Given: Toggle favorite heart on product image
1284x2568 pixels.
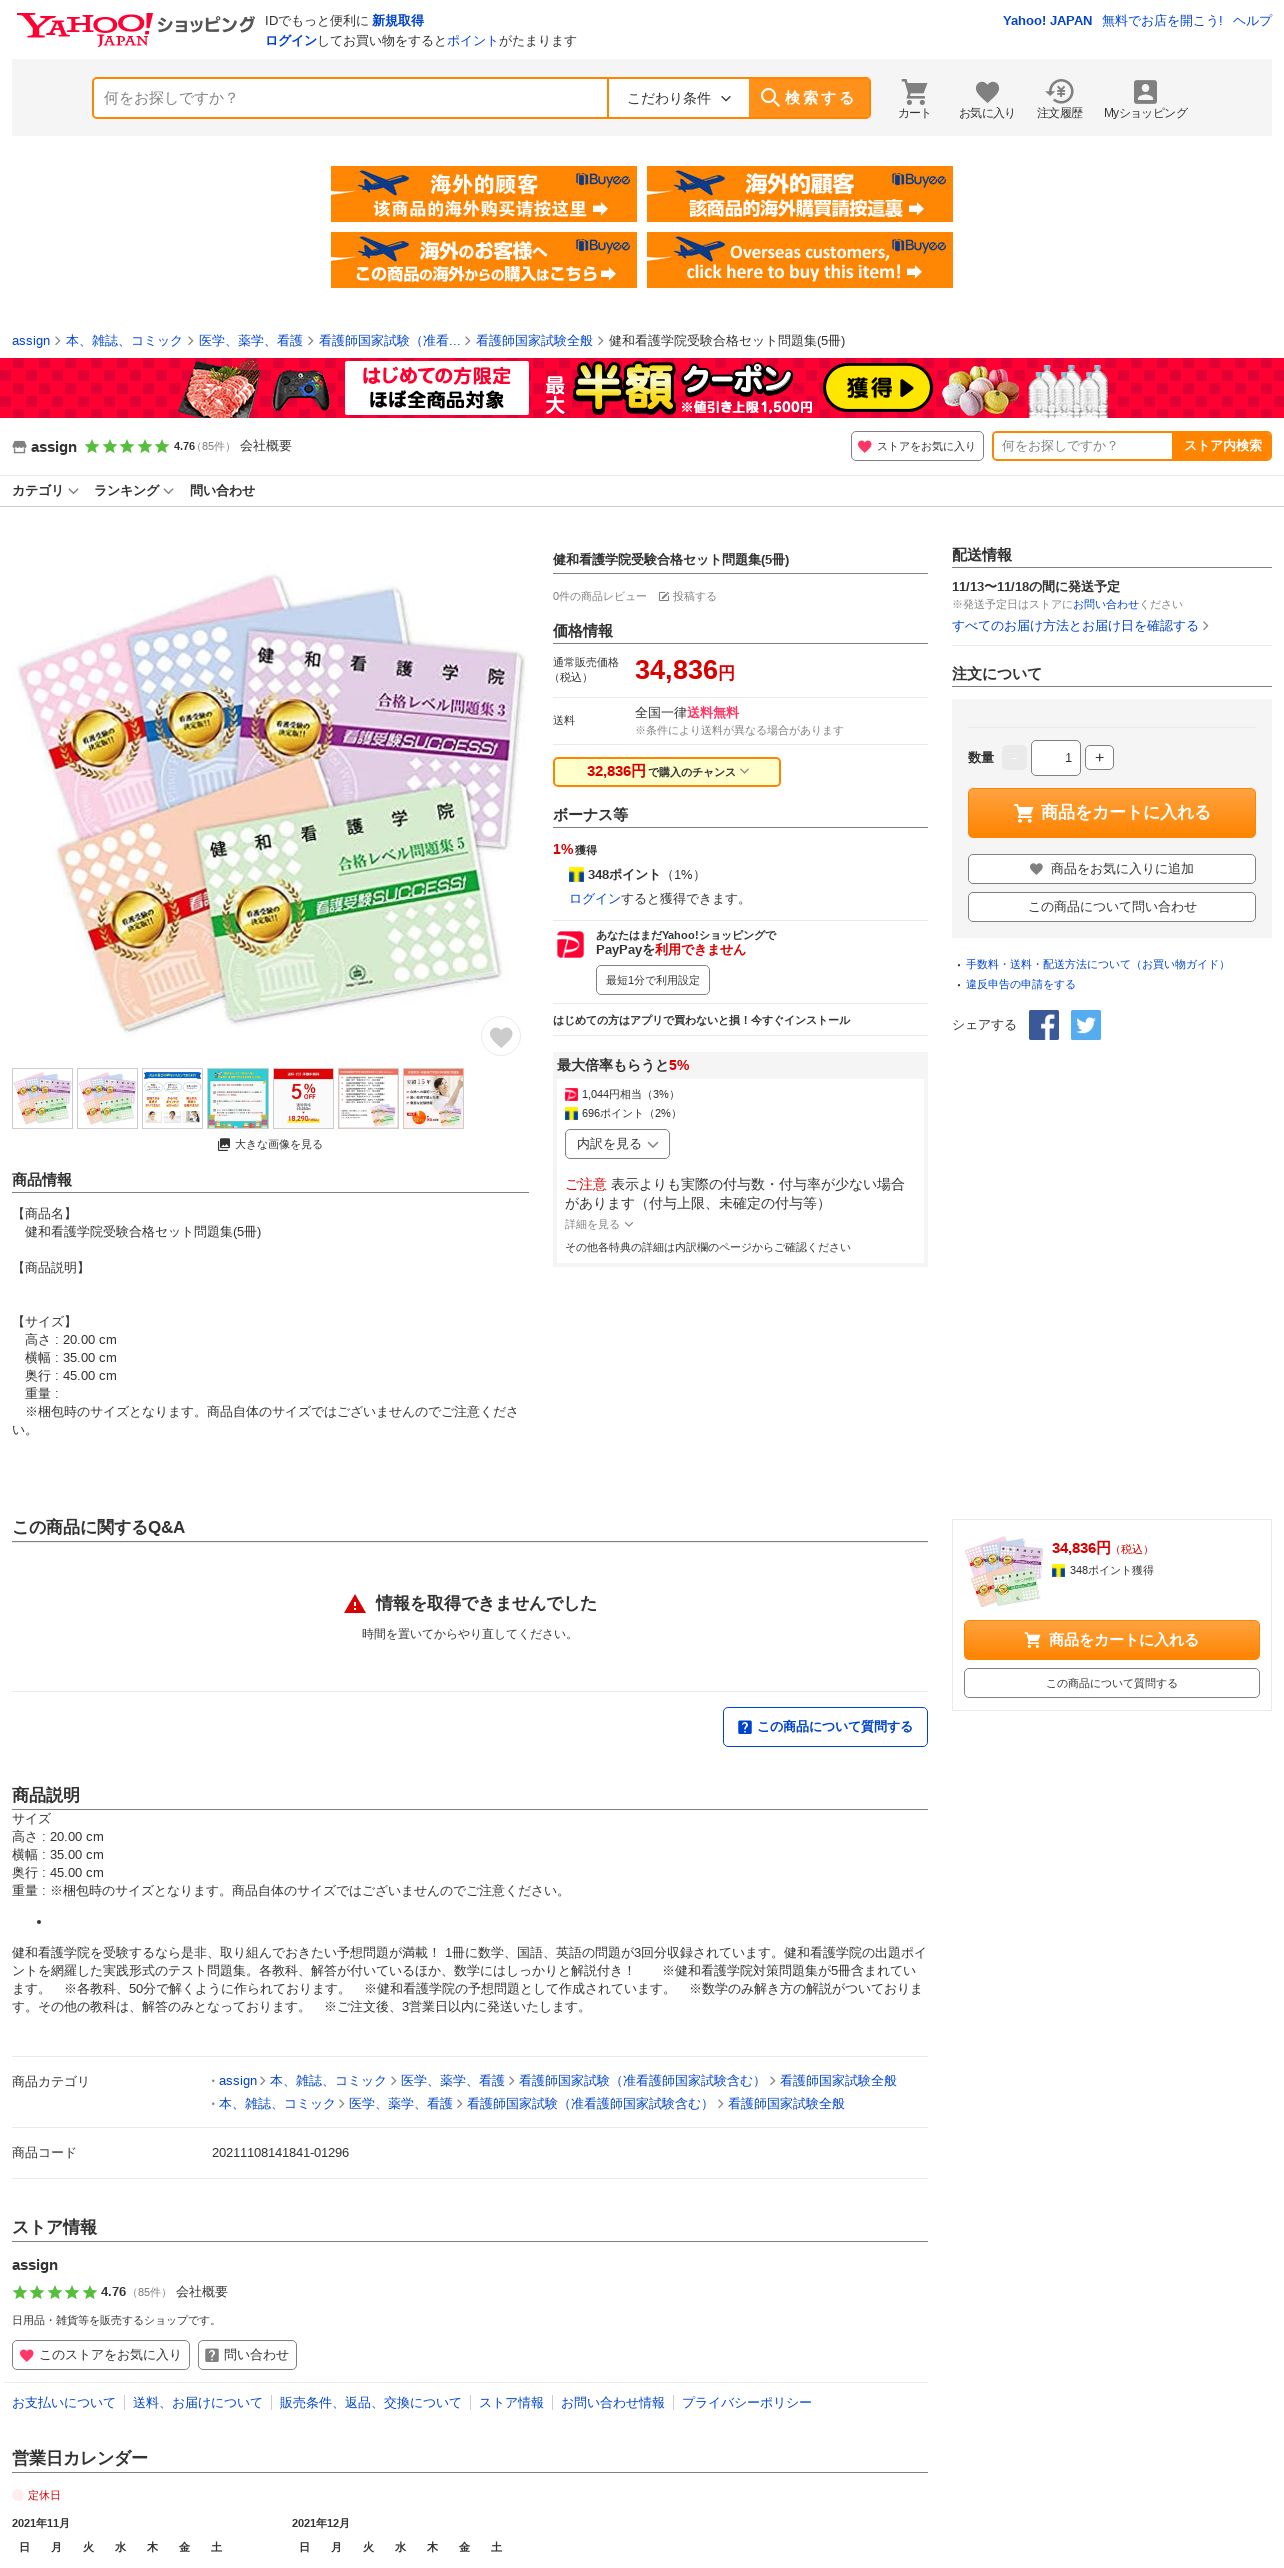Looking at the screenshot, I should tap(501, 1036).
